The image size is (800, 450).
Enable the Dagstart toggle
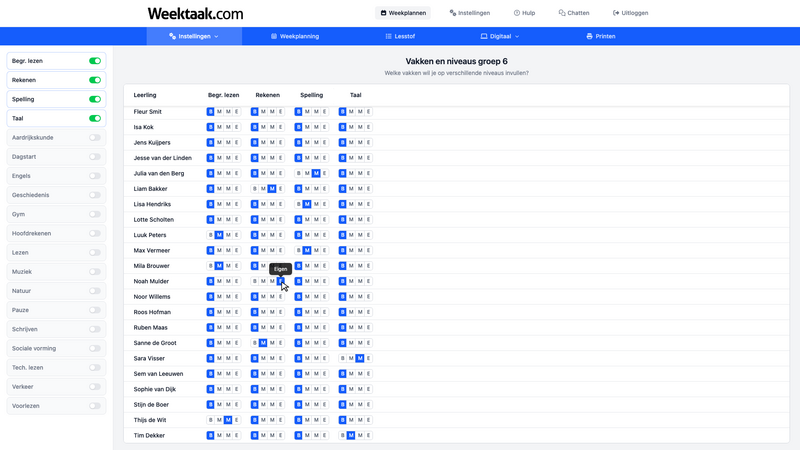click(x=95, y=157)
